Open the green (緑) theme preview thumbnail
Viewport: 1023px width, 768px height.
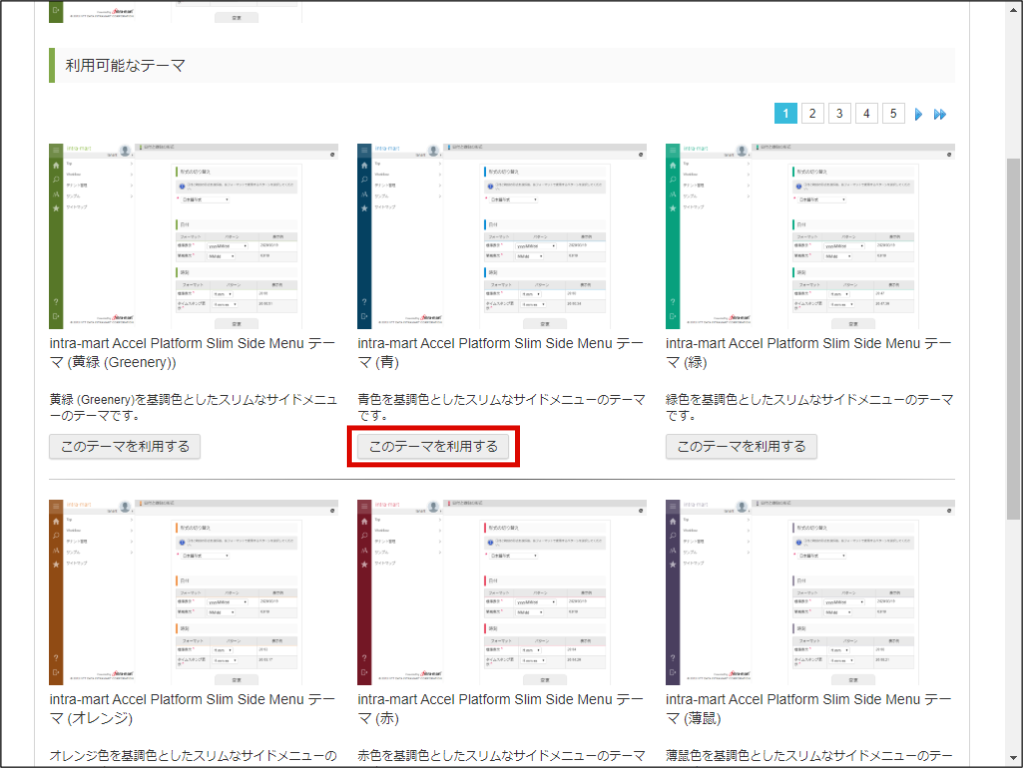coord(810,236)
